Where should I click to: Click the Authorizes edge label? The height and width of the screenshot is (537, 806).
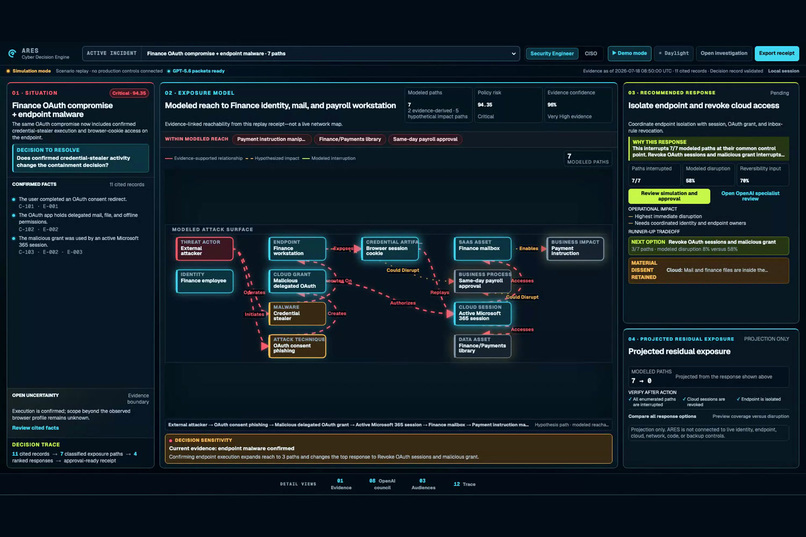[402, 303]
